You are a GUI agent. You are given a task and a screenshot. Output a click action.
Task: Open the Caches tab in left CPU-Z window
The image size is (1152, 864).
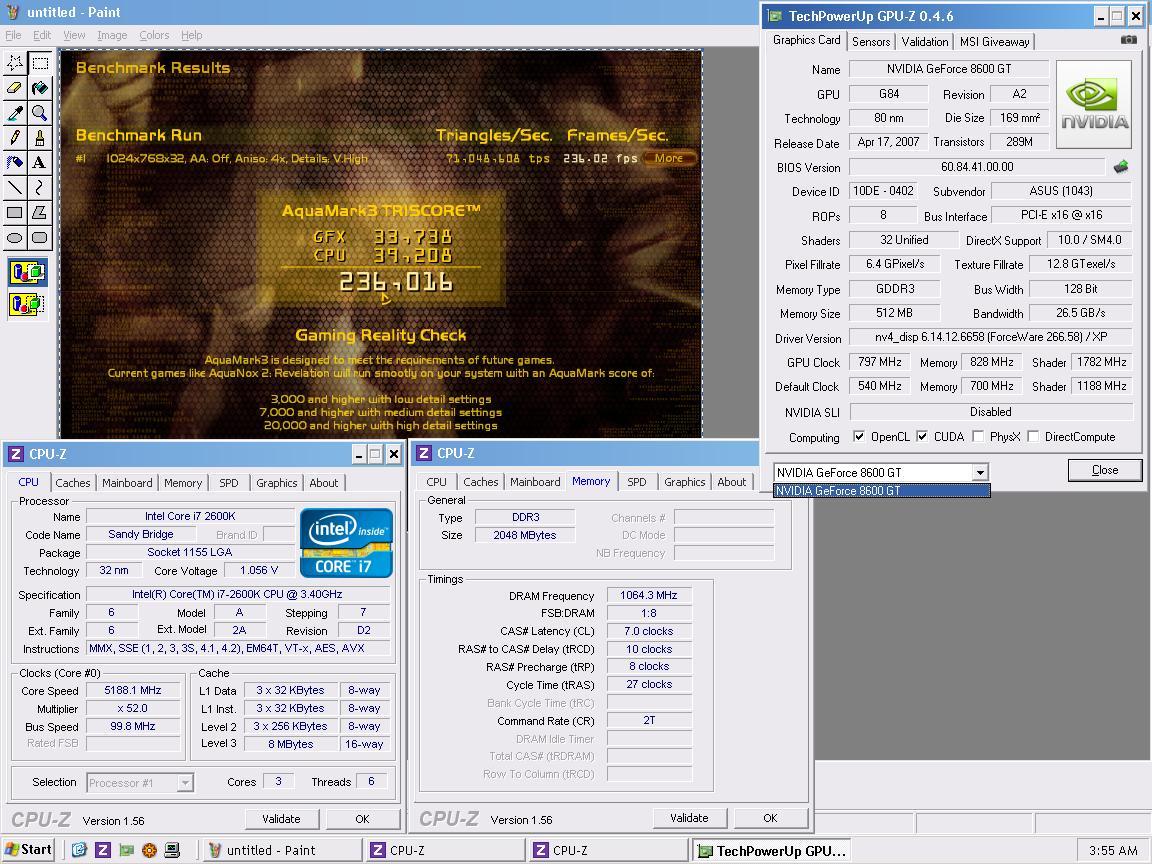(x=73, y=483)
